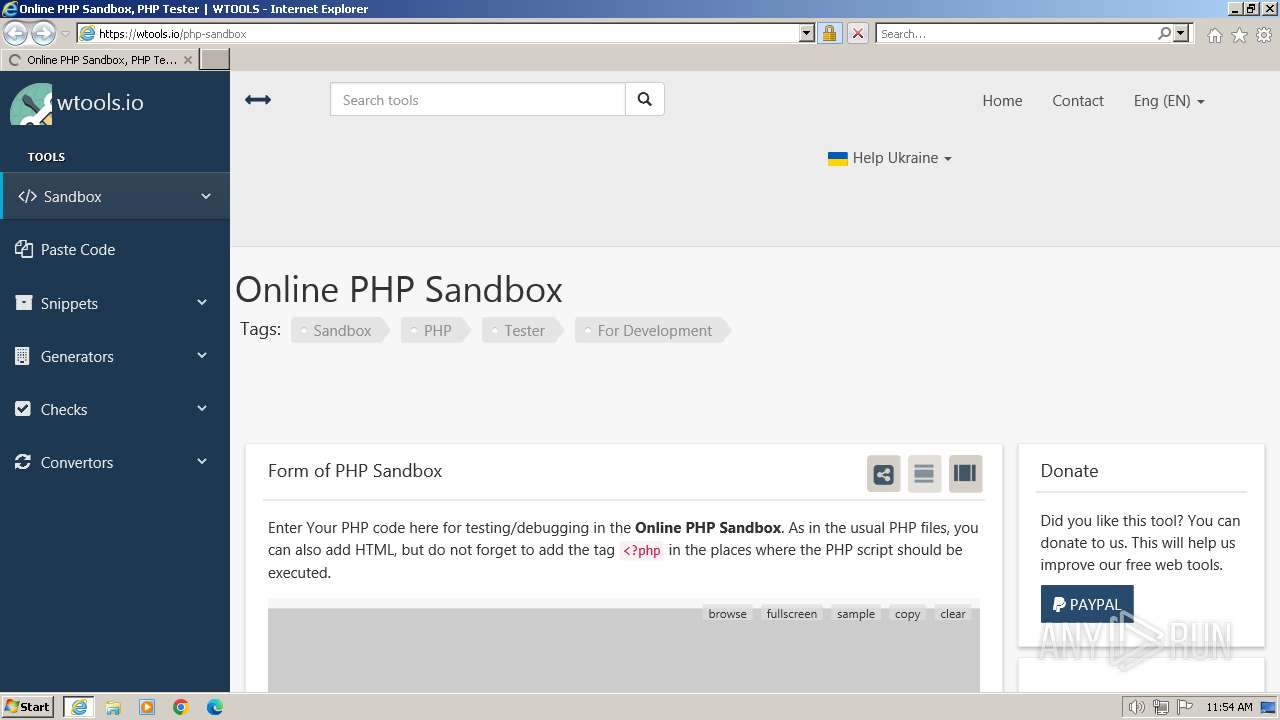Open IE search provider dropdown arrow
The height and width of the screenshot is (720, 1280).
[1181, 33]
